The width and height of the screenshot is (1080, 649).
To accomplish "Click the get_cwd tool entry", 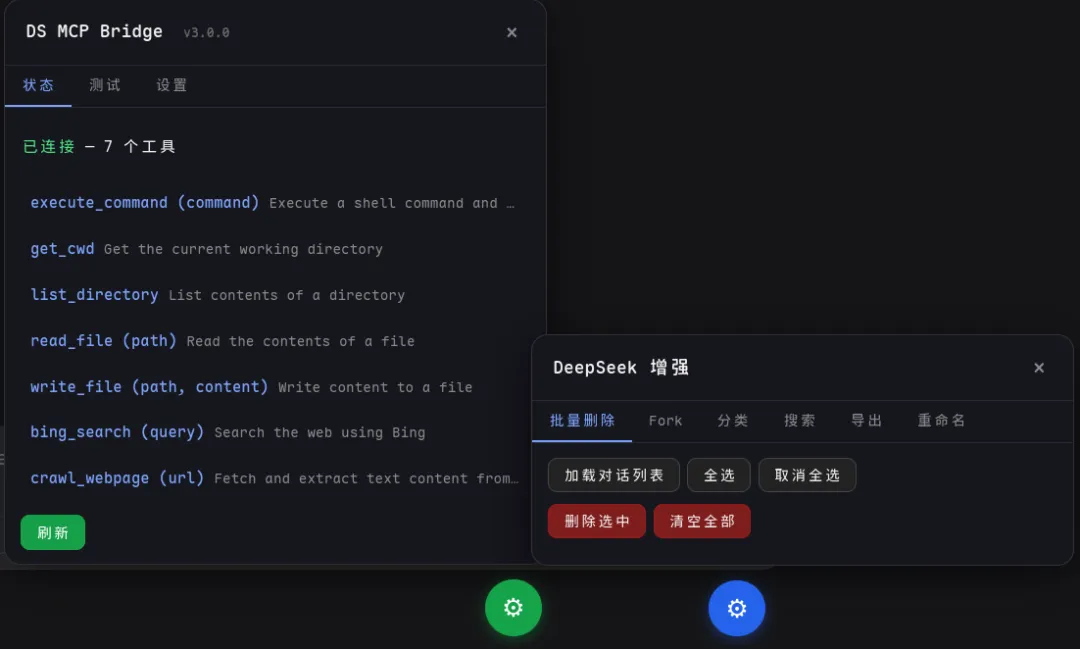I will pos(273,249).
